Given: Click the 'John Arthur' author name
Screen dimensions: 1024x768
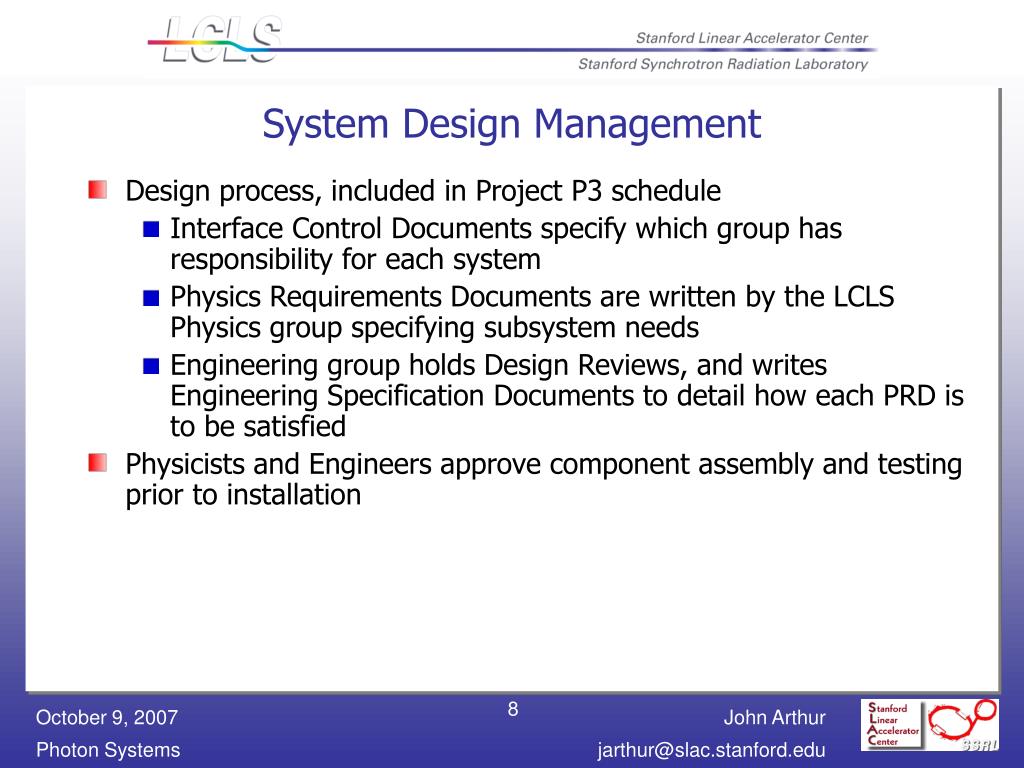Looking at the screenshot, I should click(x=775, y=717).
